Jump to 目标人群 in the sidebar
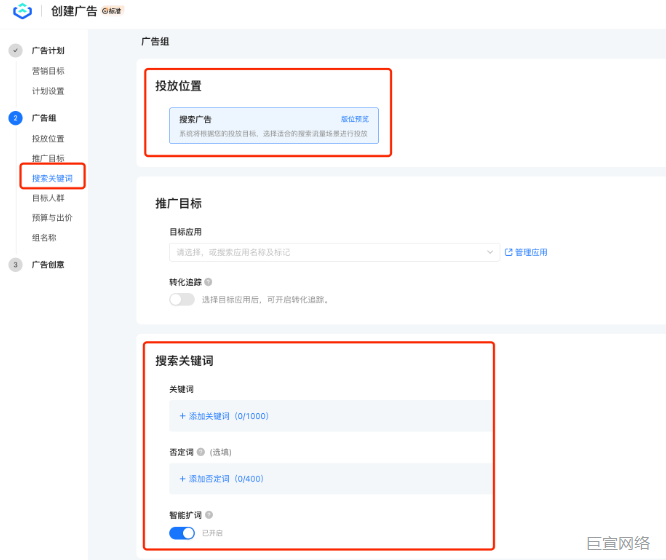 (48, 198)
